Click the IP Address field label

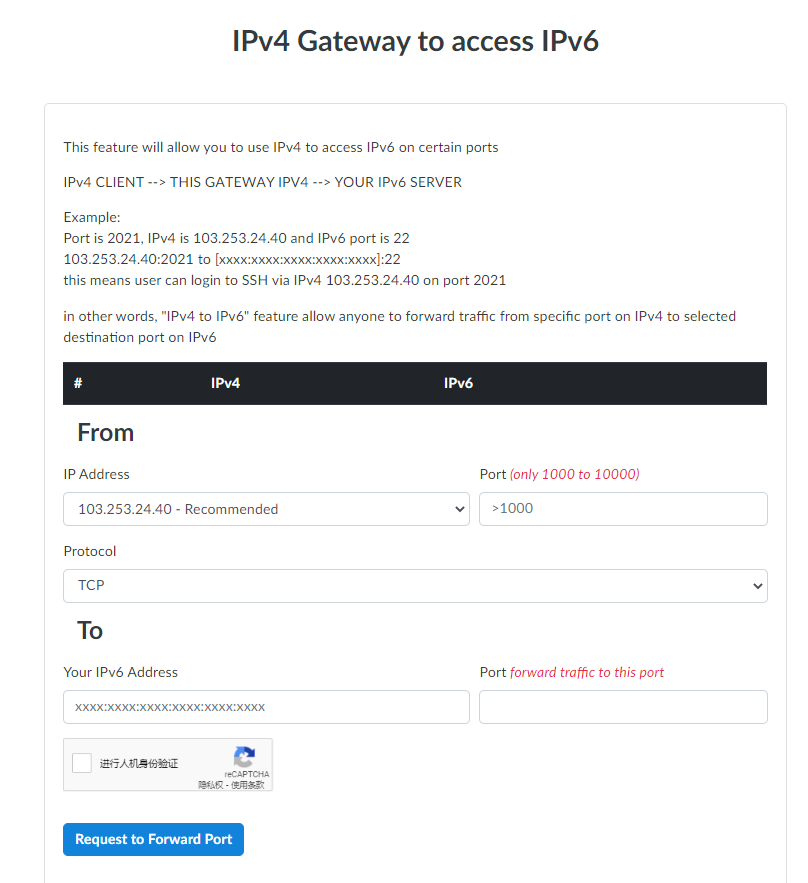pos(96,474)
